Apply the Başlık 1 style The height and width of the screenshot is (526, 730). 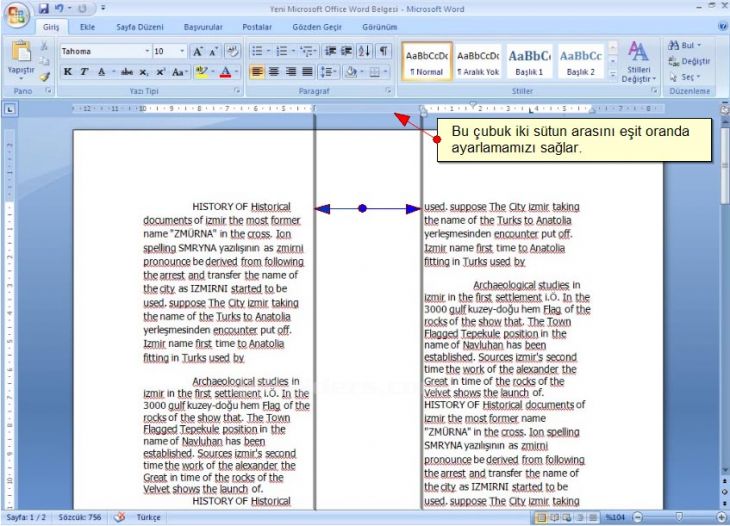529,61
